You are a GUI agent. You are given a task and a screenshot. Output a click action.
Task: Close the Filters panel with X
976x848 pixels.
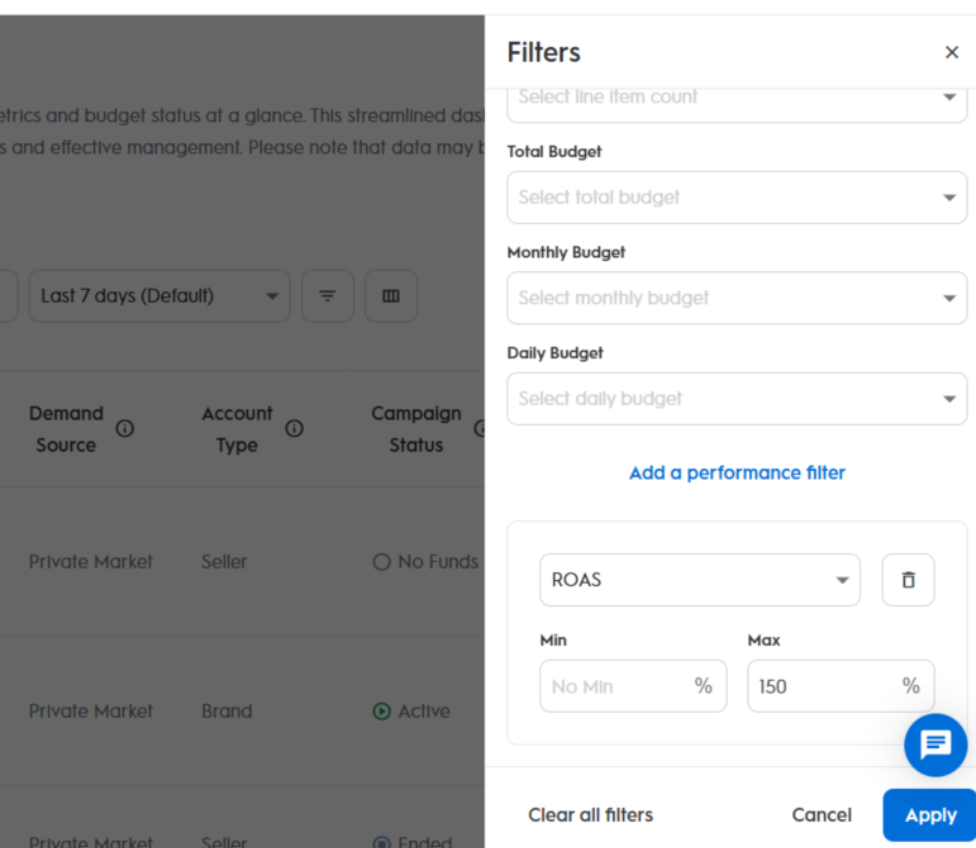click(x=951, y=53)
